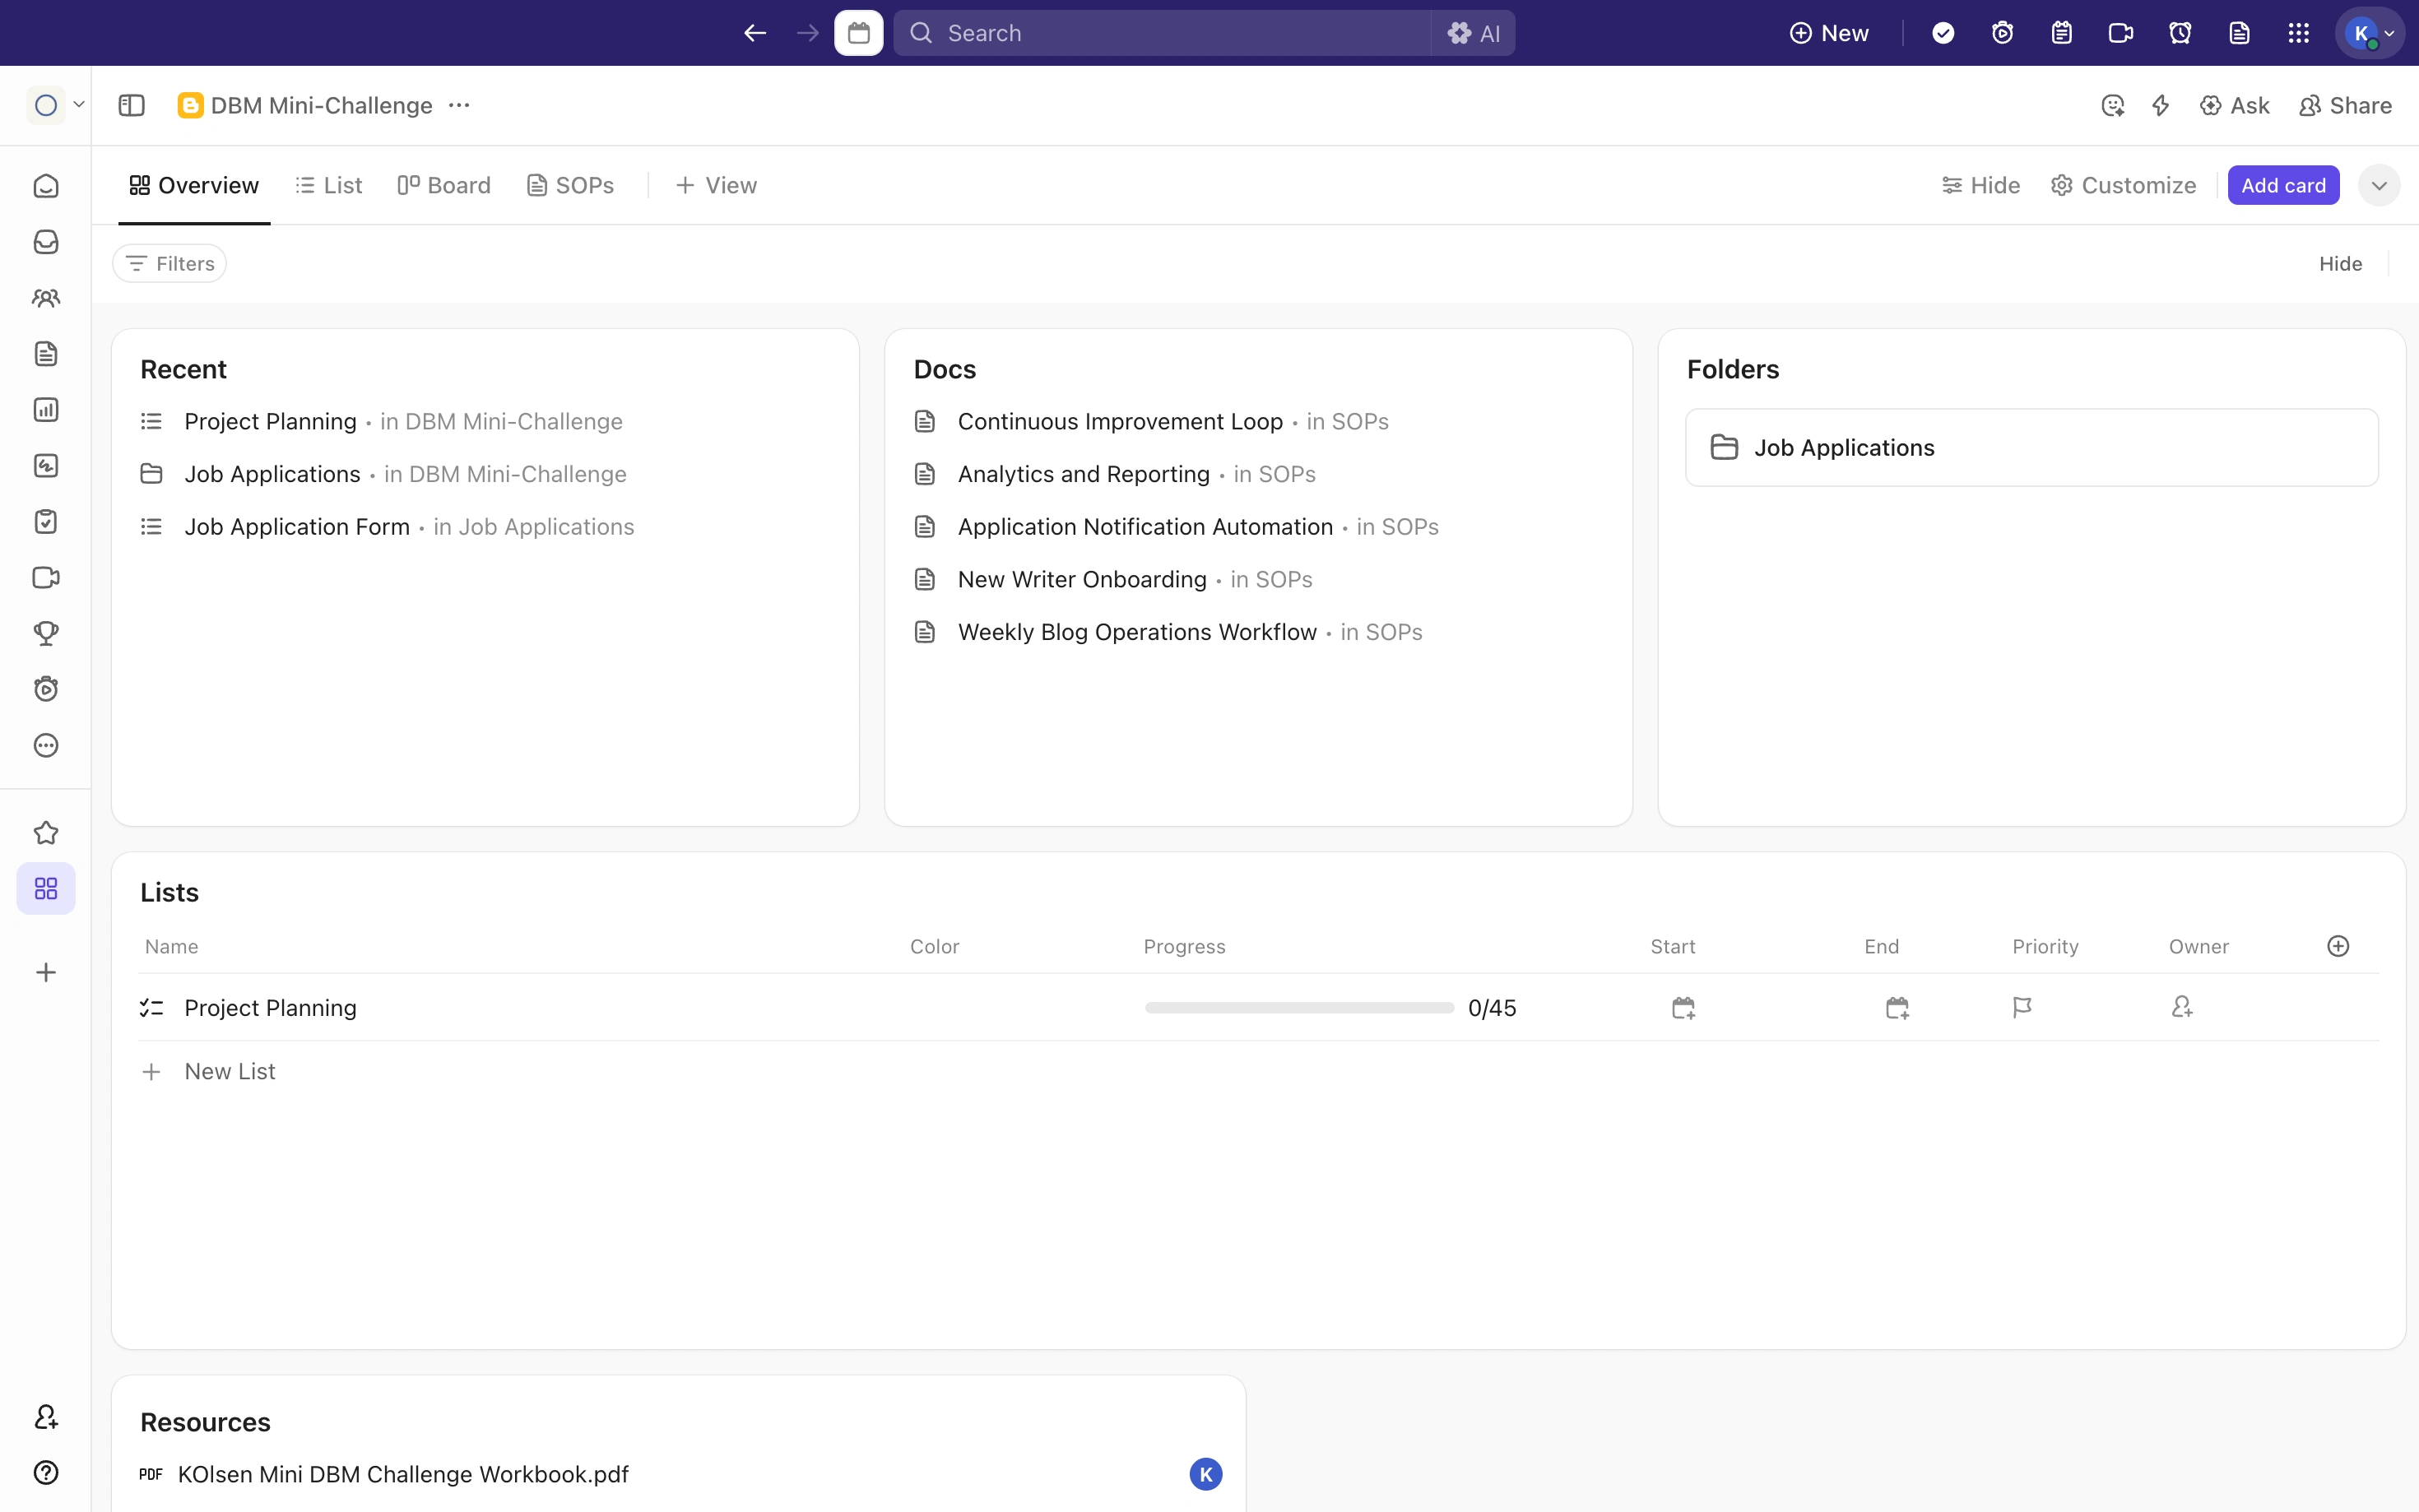Image resolution: width=2419 pixels, height=1512 pixels.
Task: Toggle Hide settings next to Customize
Action: 1980,185
